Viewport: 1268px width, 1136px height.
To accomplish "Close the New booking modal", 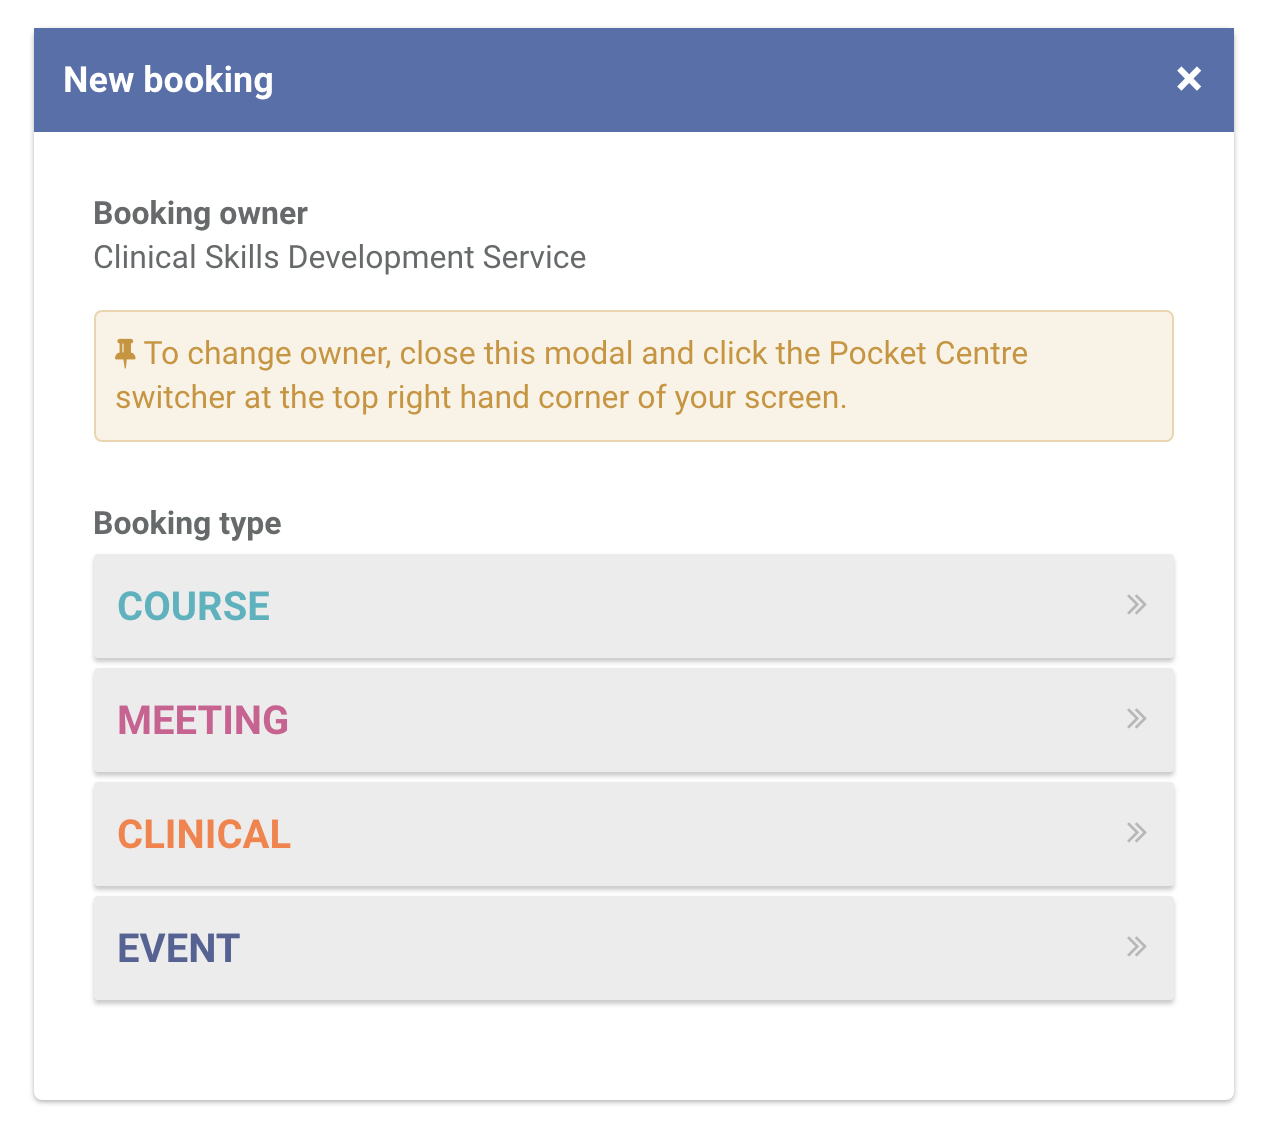I will [x=1188, y=79].
